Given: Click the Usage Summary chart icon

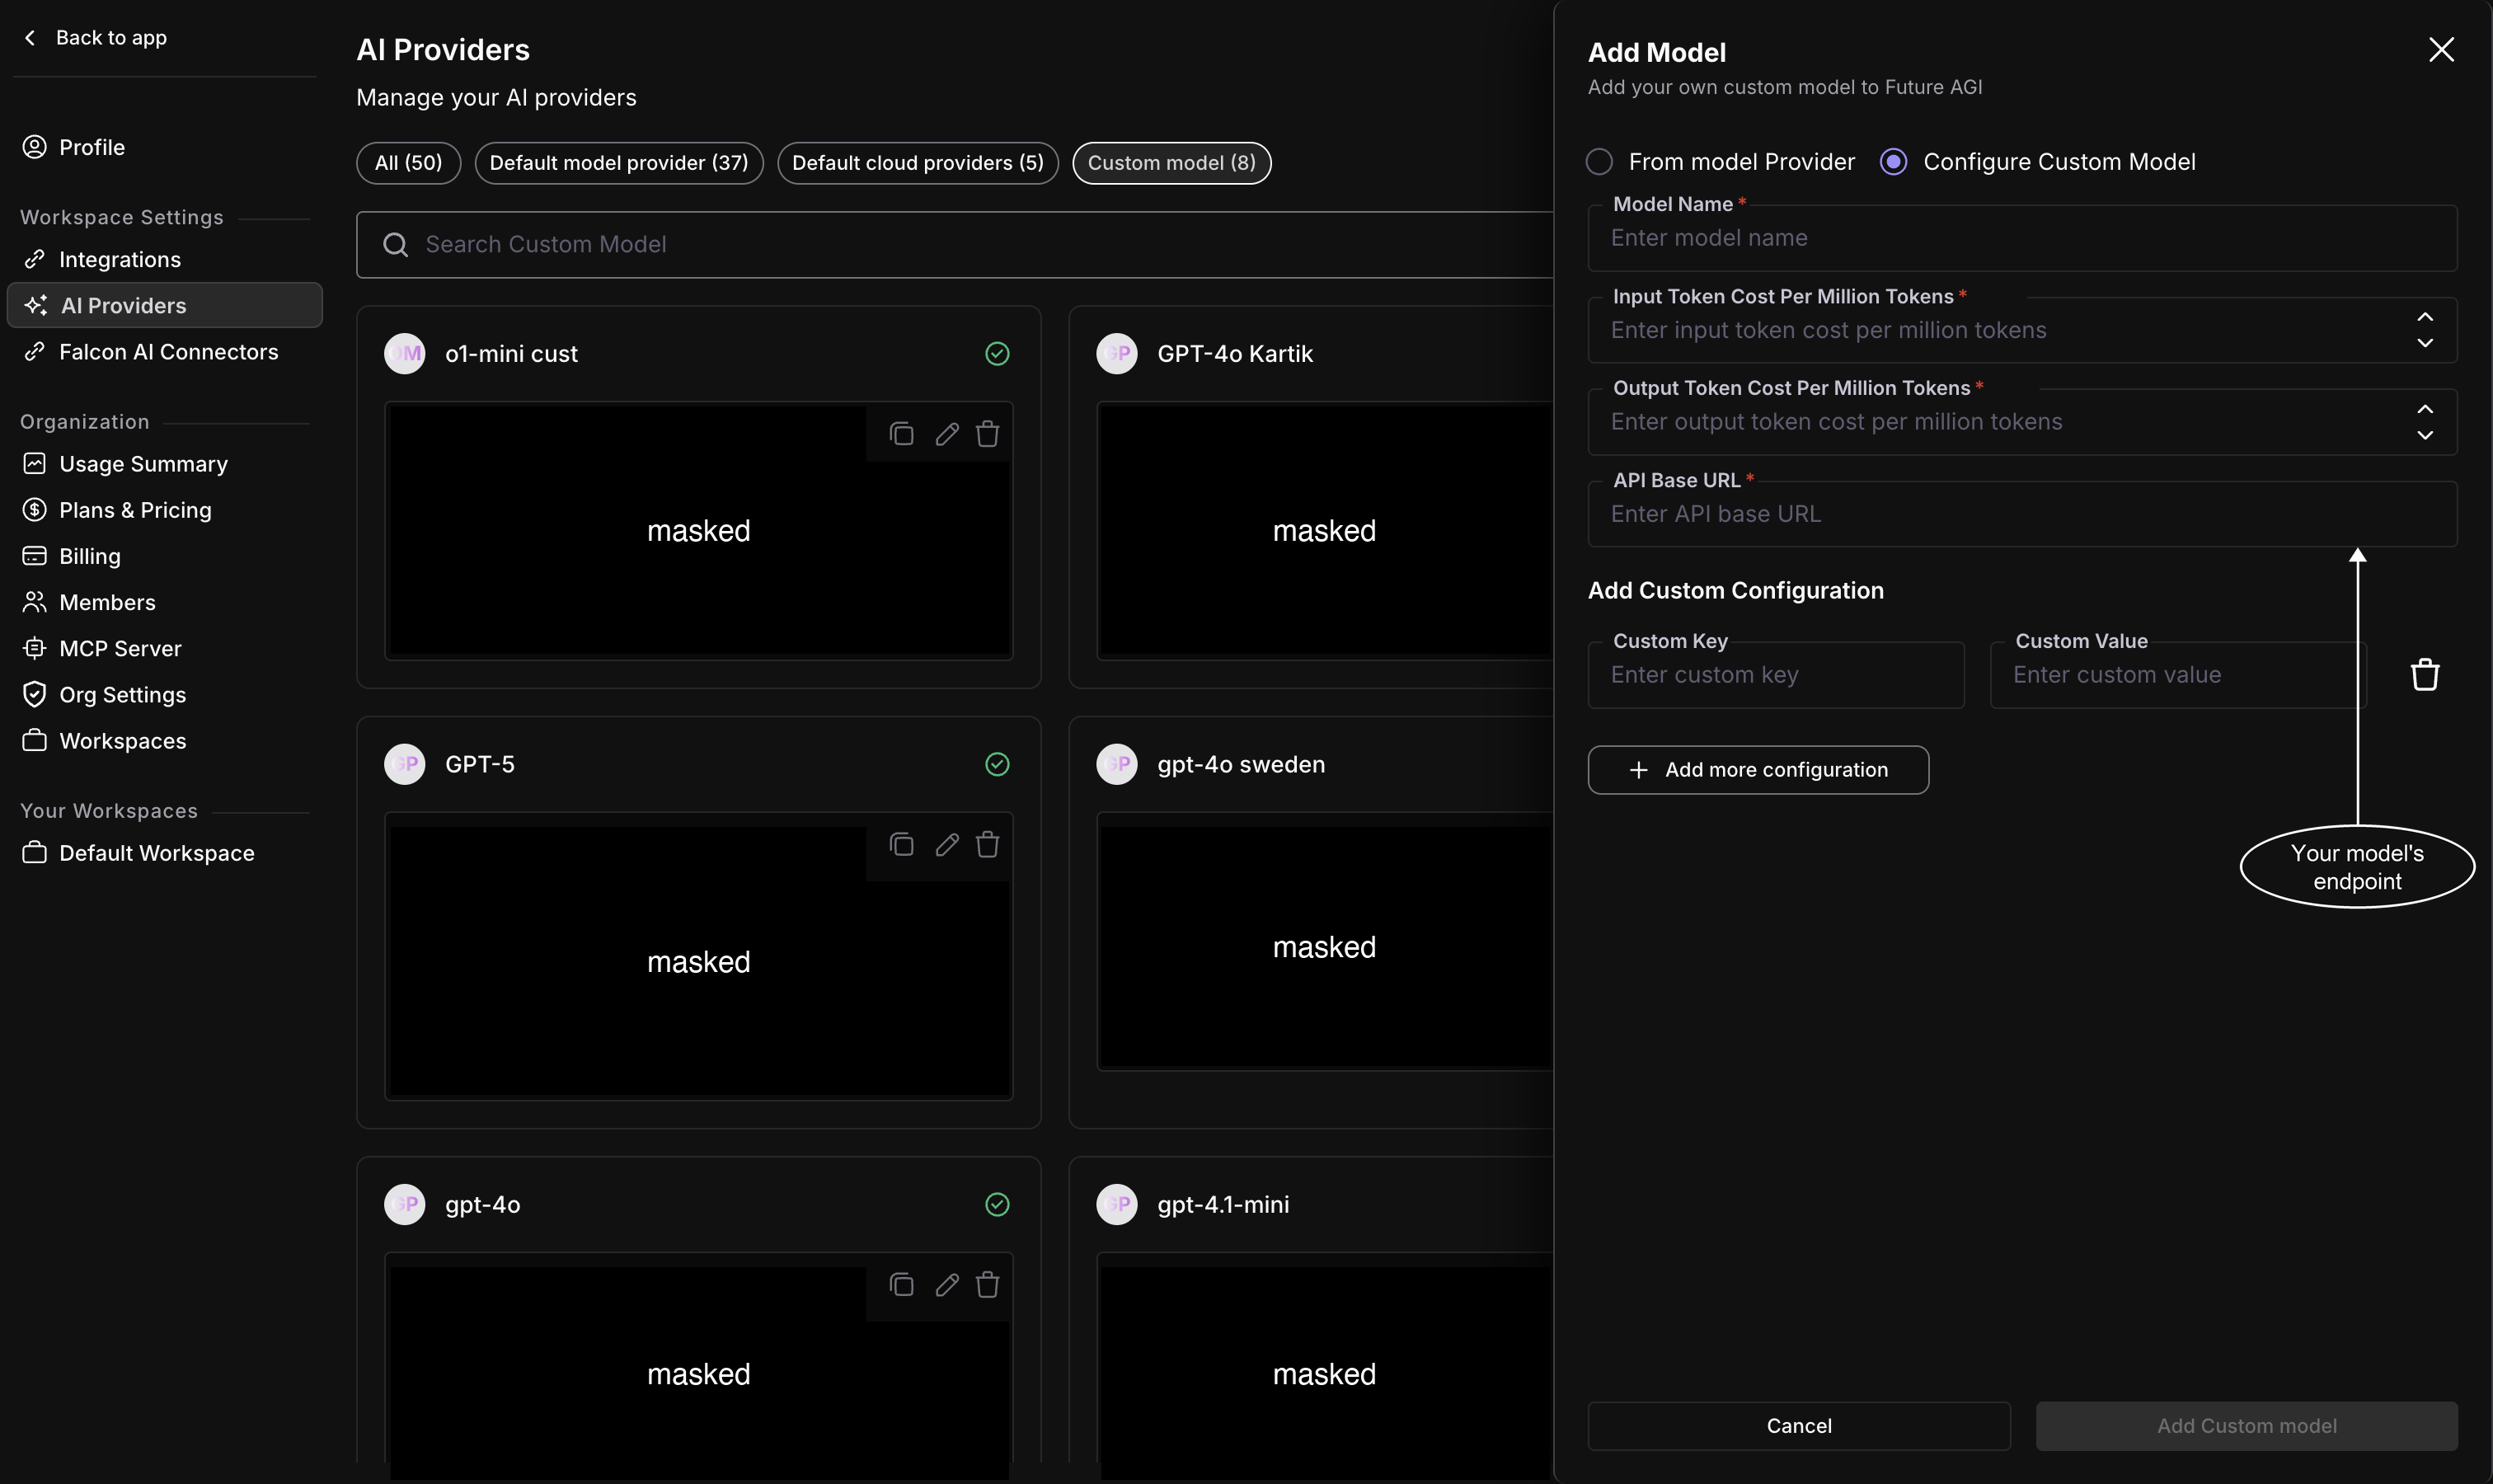Looking at the screenshot, I should [35, 463].
